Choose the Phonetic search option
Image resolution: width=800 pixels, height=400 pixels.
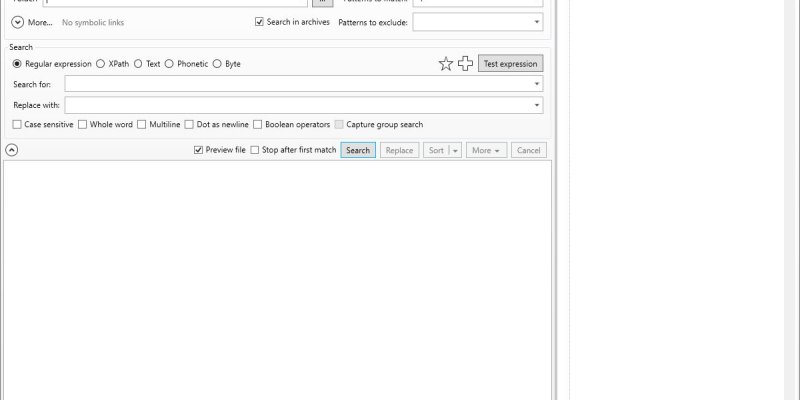170,64
